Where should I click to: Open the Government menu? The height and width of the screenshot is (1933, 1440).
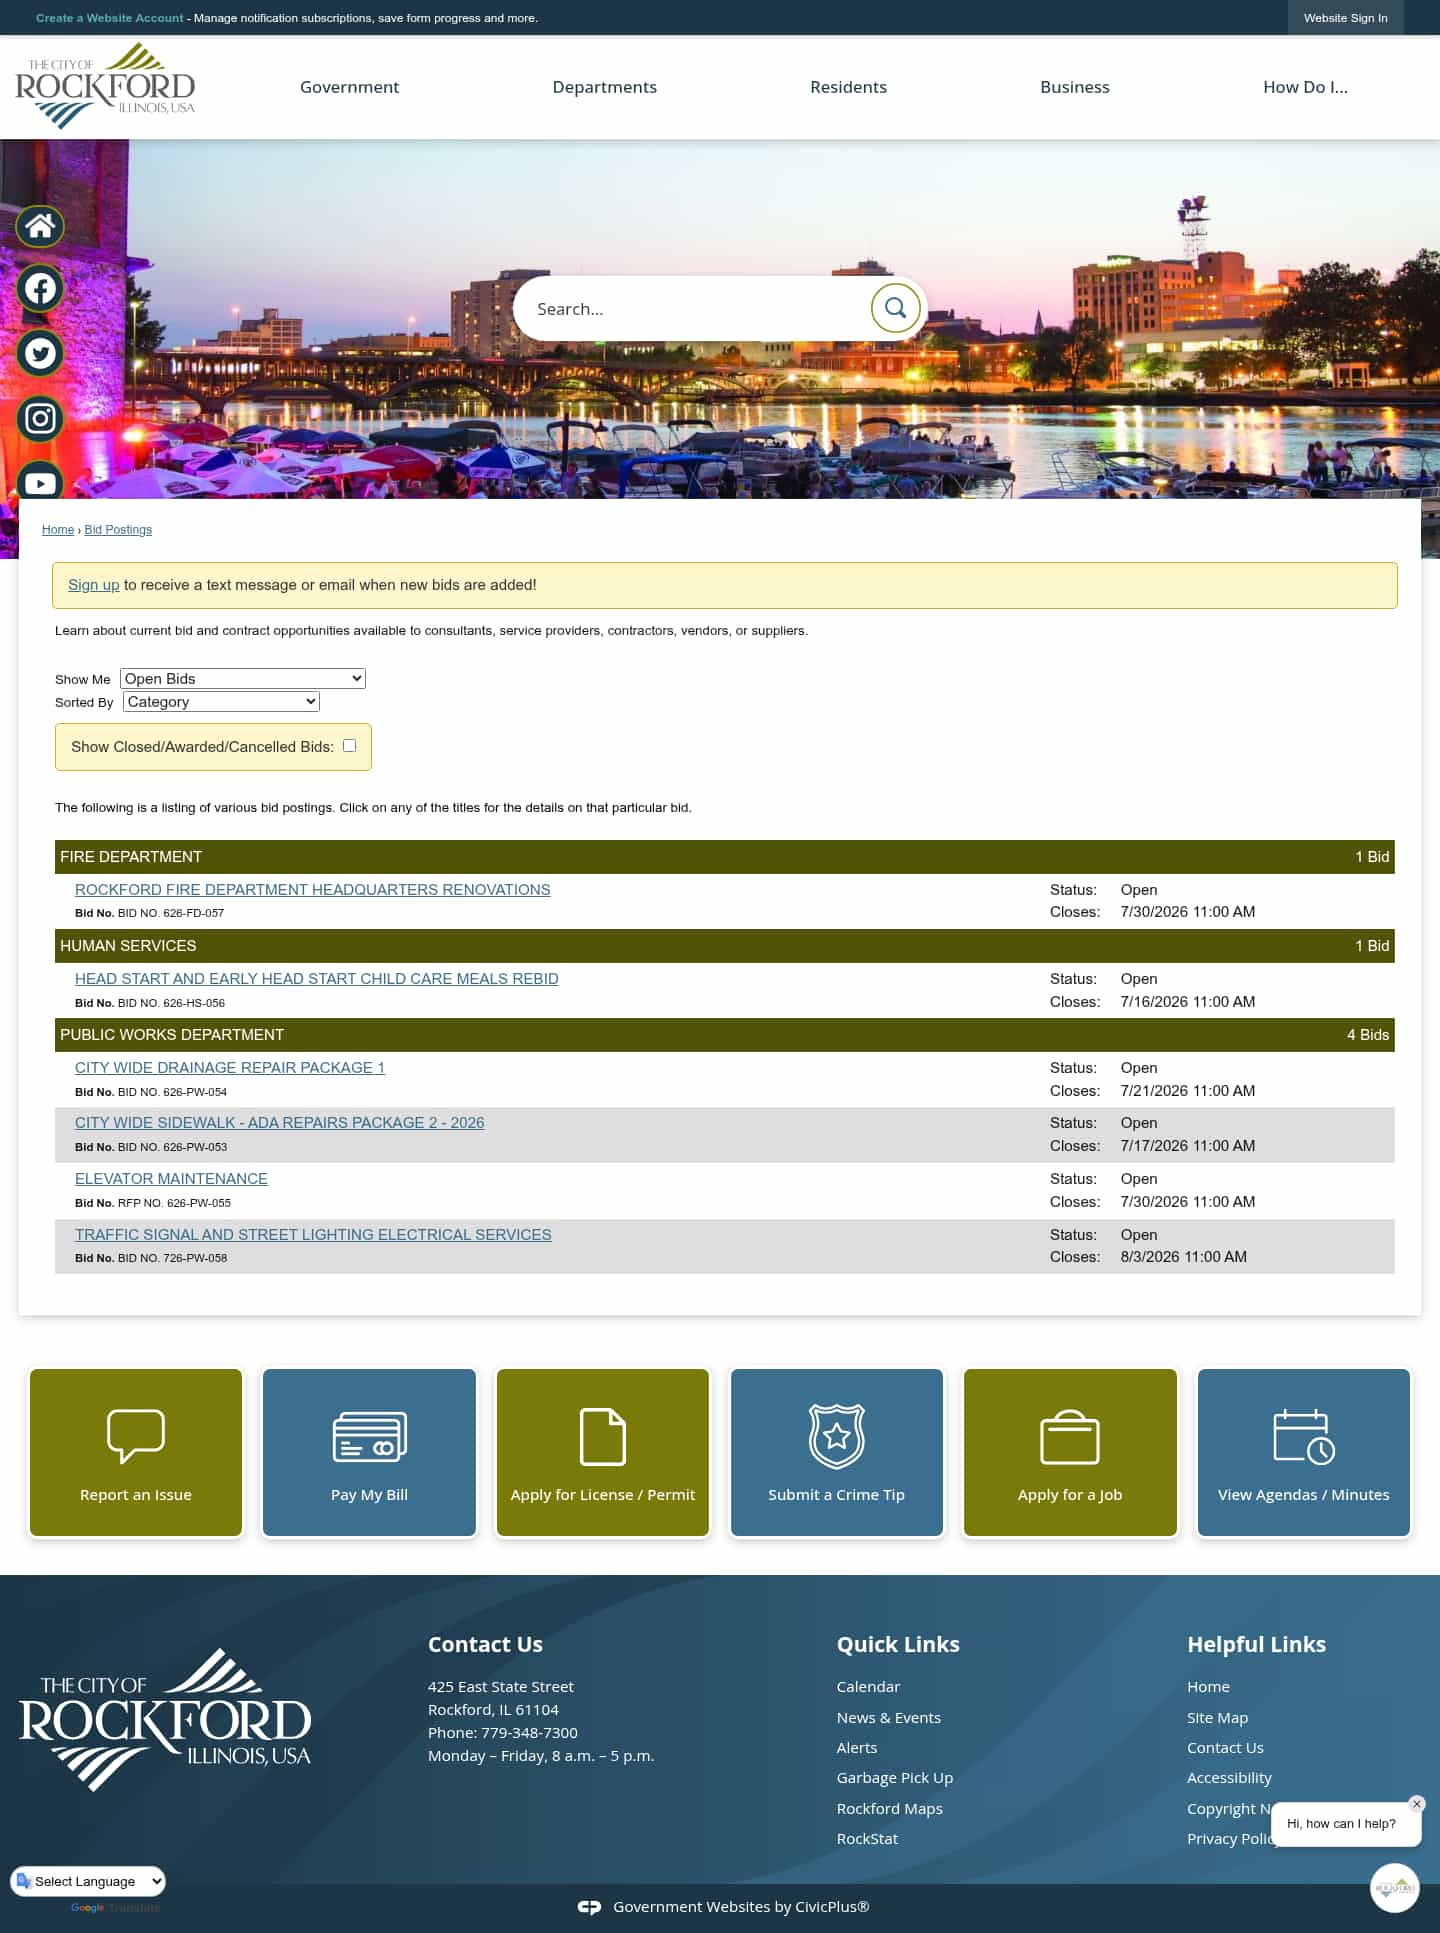[x=349, y=87]
